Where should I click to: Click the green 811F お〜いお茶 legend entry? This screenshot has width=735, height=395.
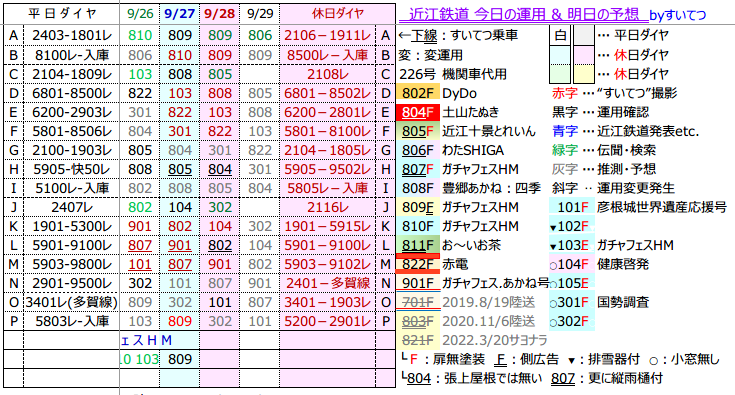449,245
